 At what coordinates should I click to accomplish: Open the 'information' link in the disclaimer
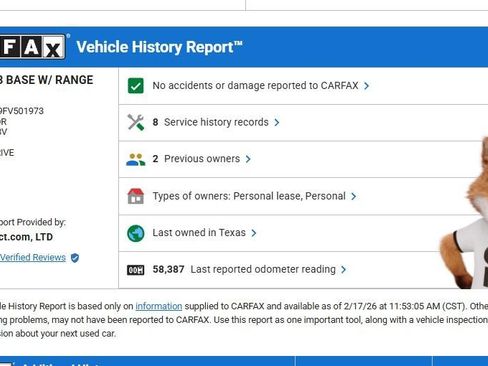tap(159, 306)
